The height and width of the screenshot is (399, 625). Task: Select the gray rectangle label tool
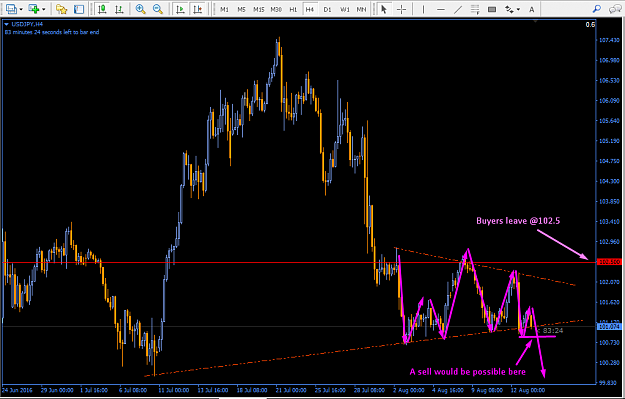pos(492,9)
